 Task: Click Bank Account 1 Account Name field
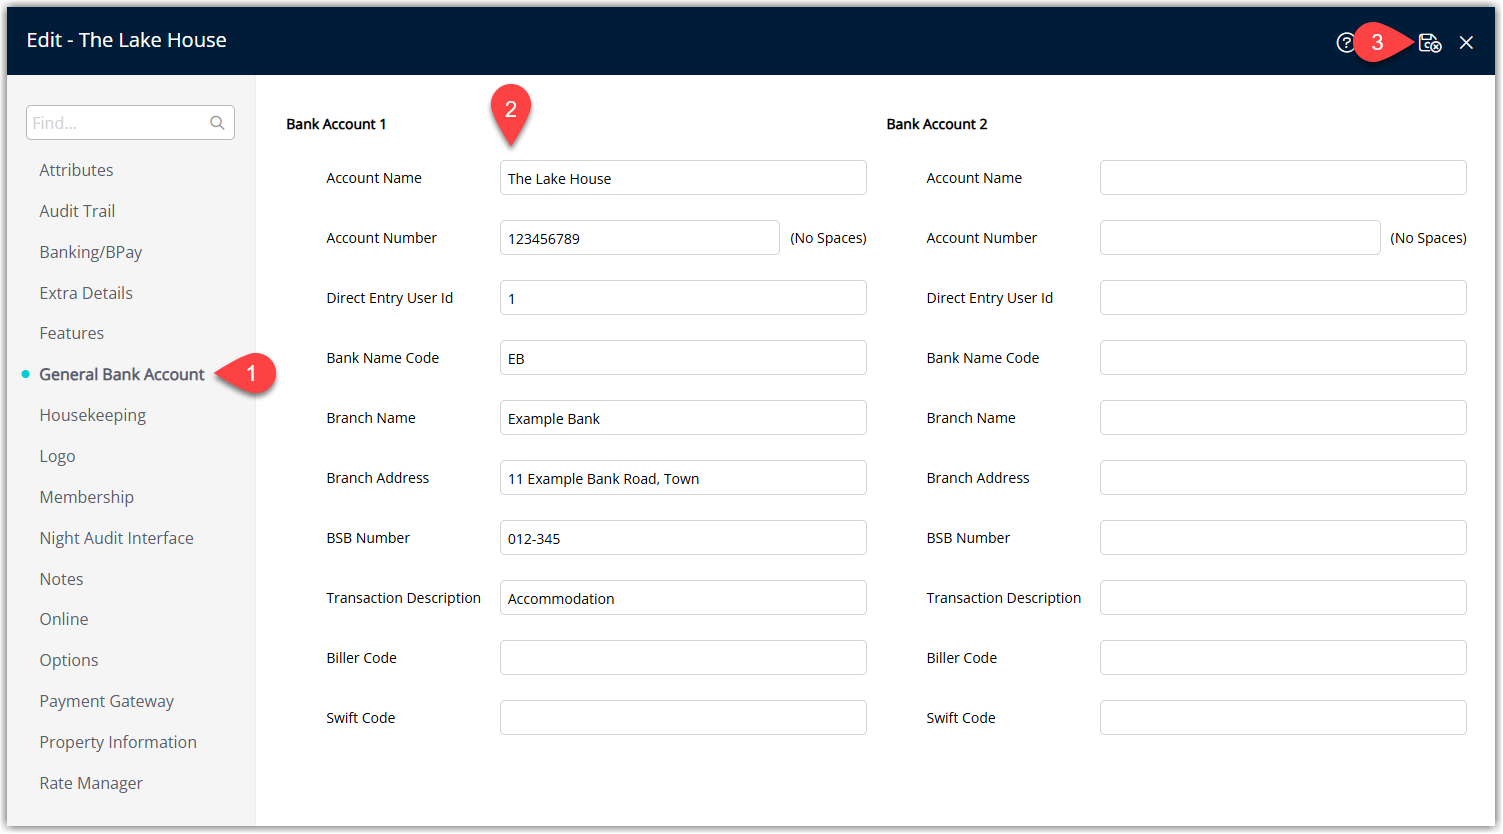[x=683, y=178]
